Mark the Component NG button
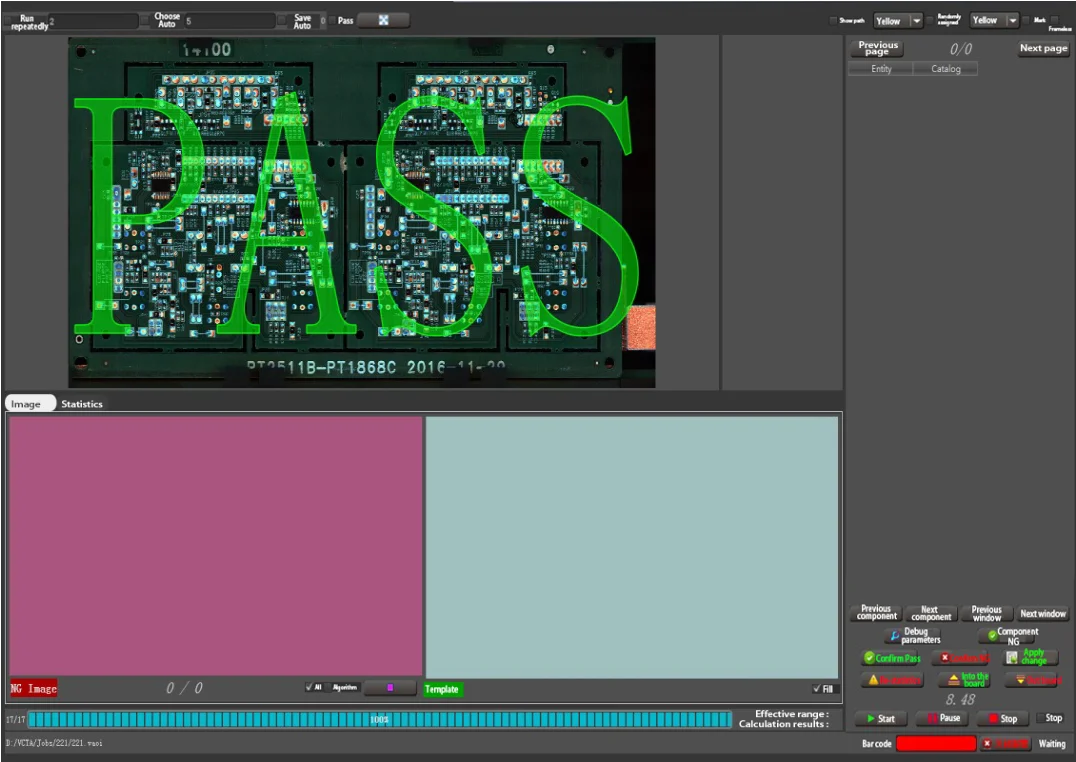This screenshot has height=762, width=1076. click(1009, 636)
